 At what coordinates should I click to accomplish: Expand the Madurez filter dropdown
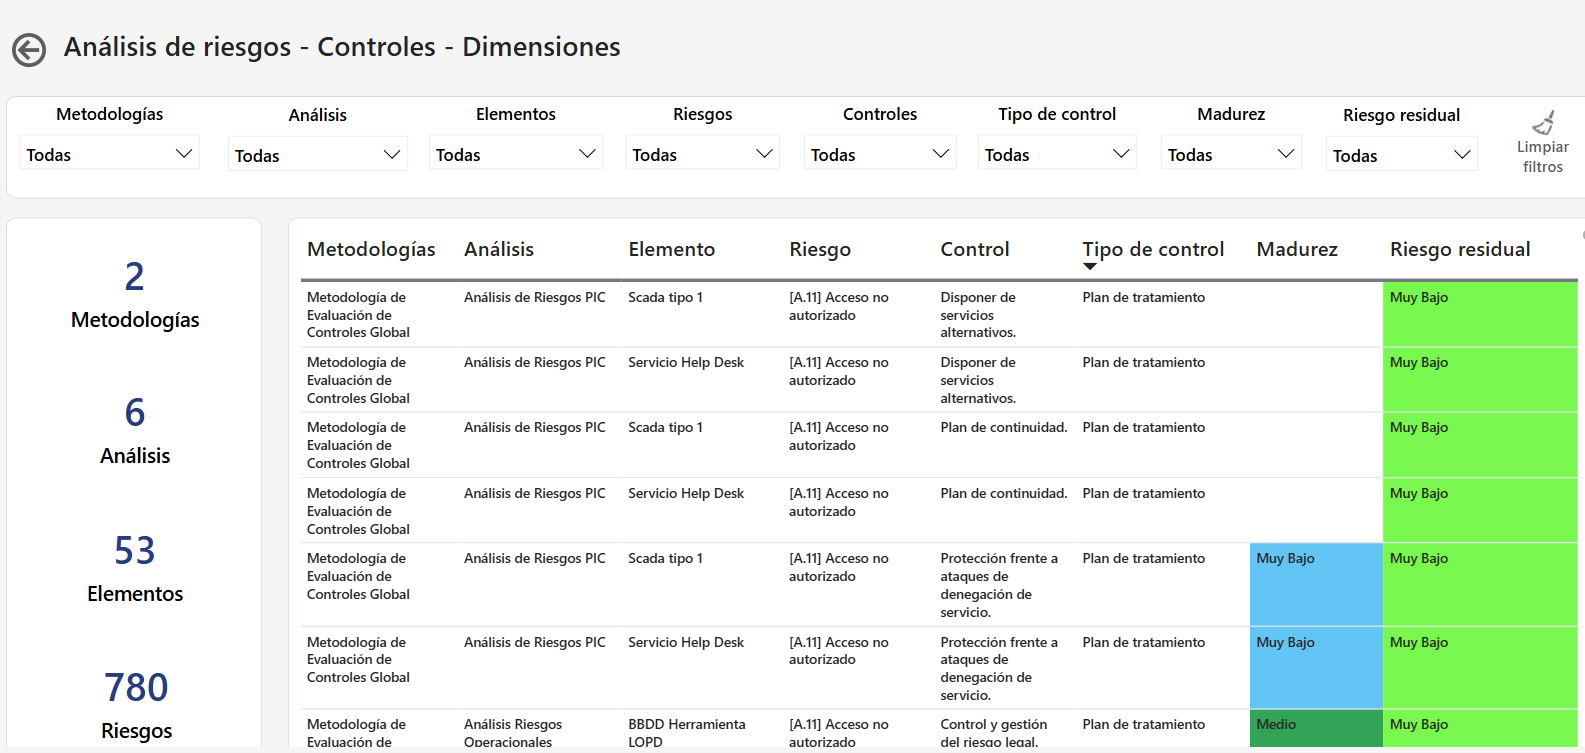[1230, 154]
